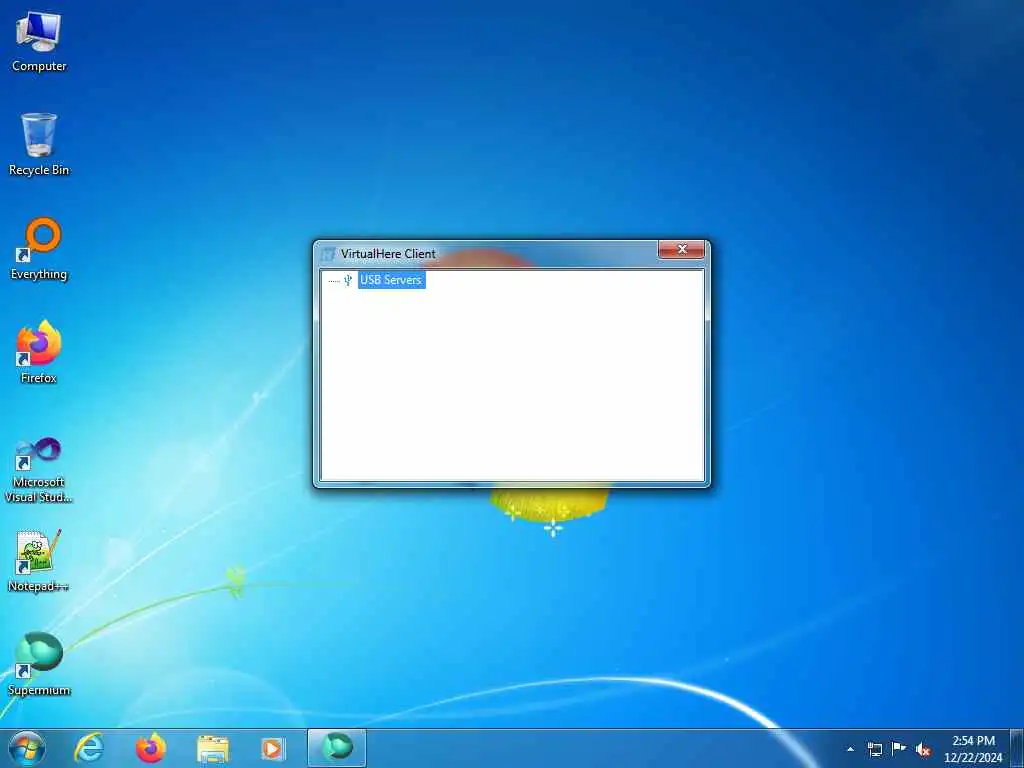This screenshot has width=1024, height=768.
Task: Select the Notepad++ desktop shortcut
Action: coord(39,561)
